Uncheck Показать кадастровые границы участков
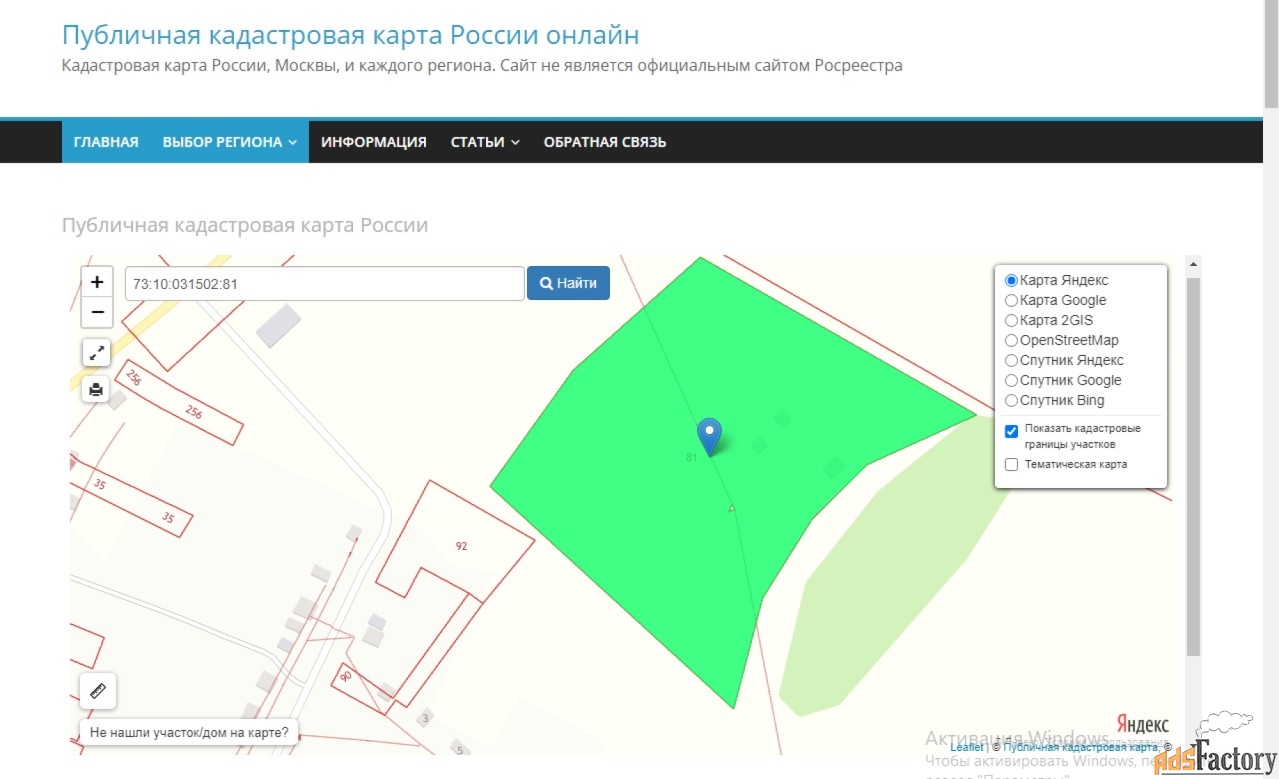 coord(1011,432)
